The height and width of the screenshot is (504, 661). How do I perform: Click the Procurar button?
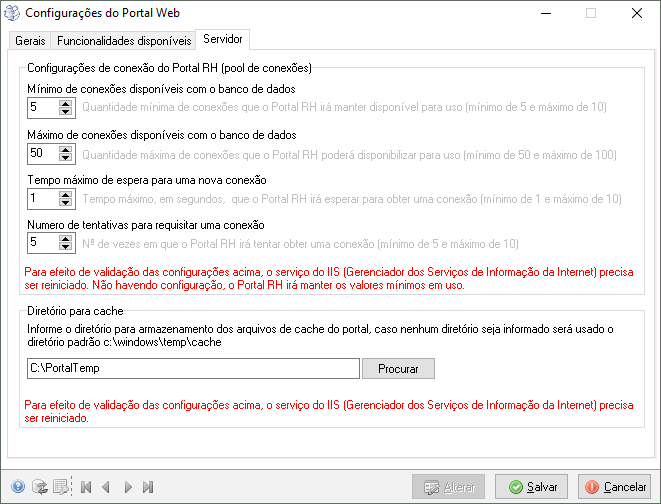click(398, 369)
